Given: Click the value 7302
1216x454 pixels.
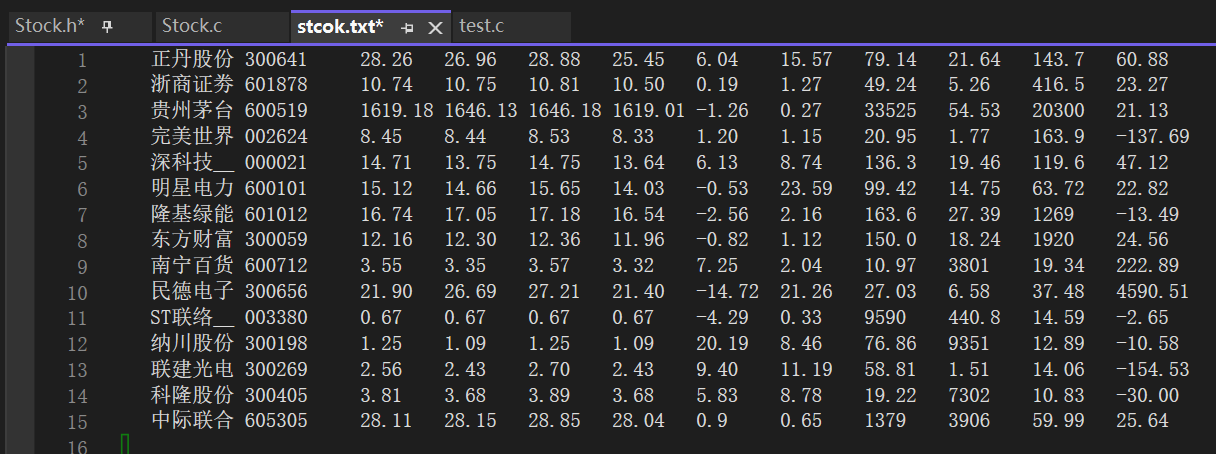Looking at the screenshot, I should tap(970, 396).
